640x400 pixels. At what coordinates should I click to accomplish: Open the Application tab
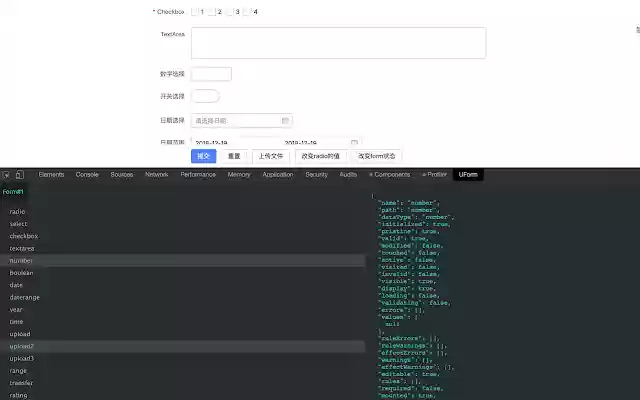(278, 175)
